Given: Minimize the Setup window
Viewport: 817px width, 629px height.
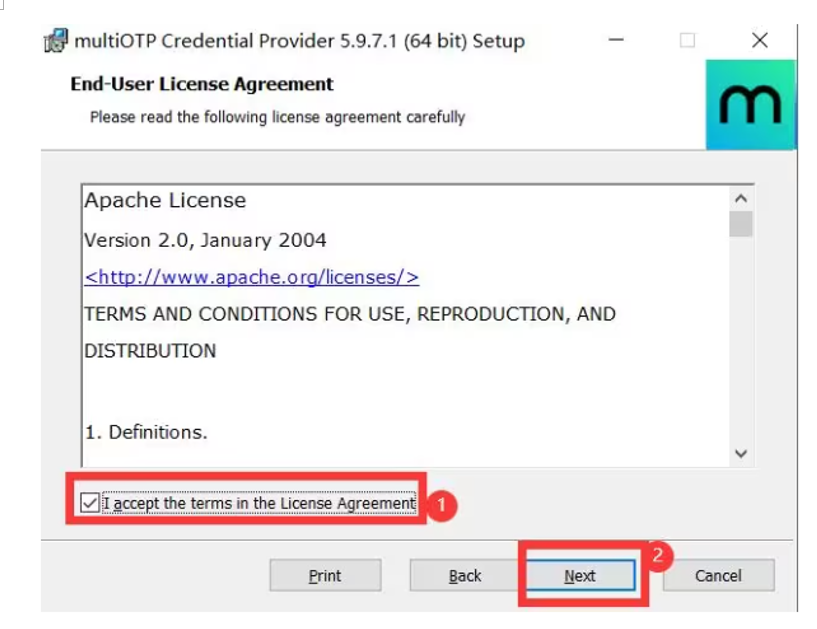Looking at the screenshot, I should (617, 41).
